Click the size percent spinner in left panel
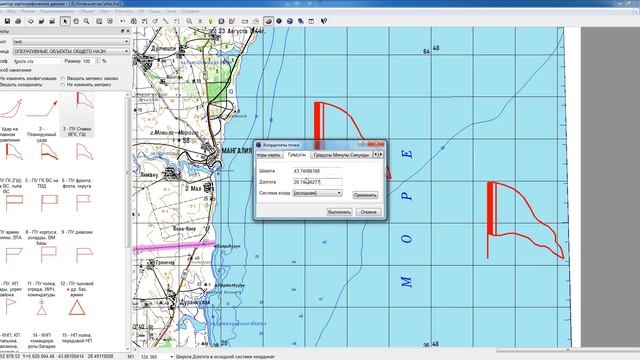The image size is (640, 360). click(x=98, y=61)
